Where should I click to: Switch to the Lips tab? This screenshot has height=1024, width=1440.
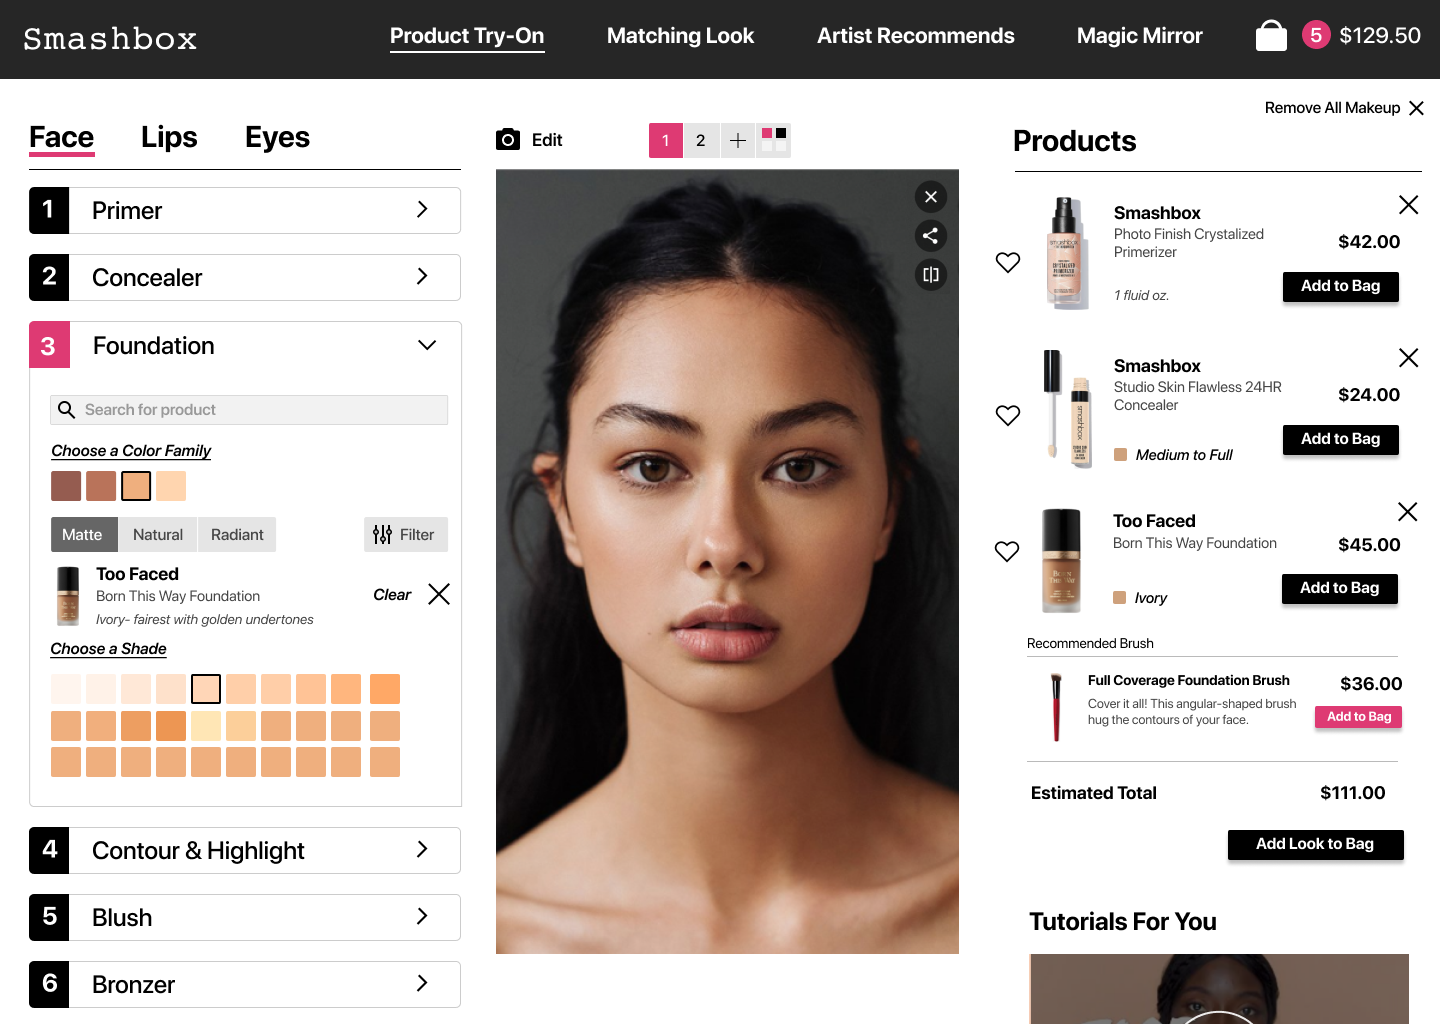pos(169,137)
